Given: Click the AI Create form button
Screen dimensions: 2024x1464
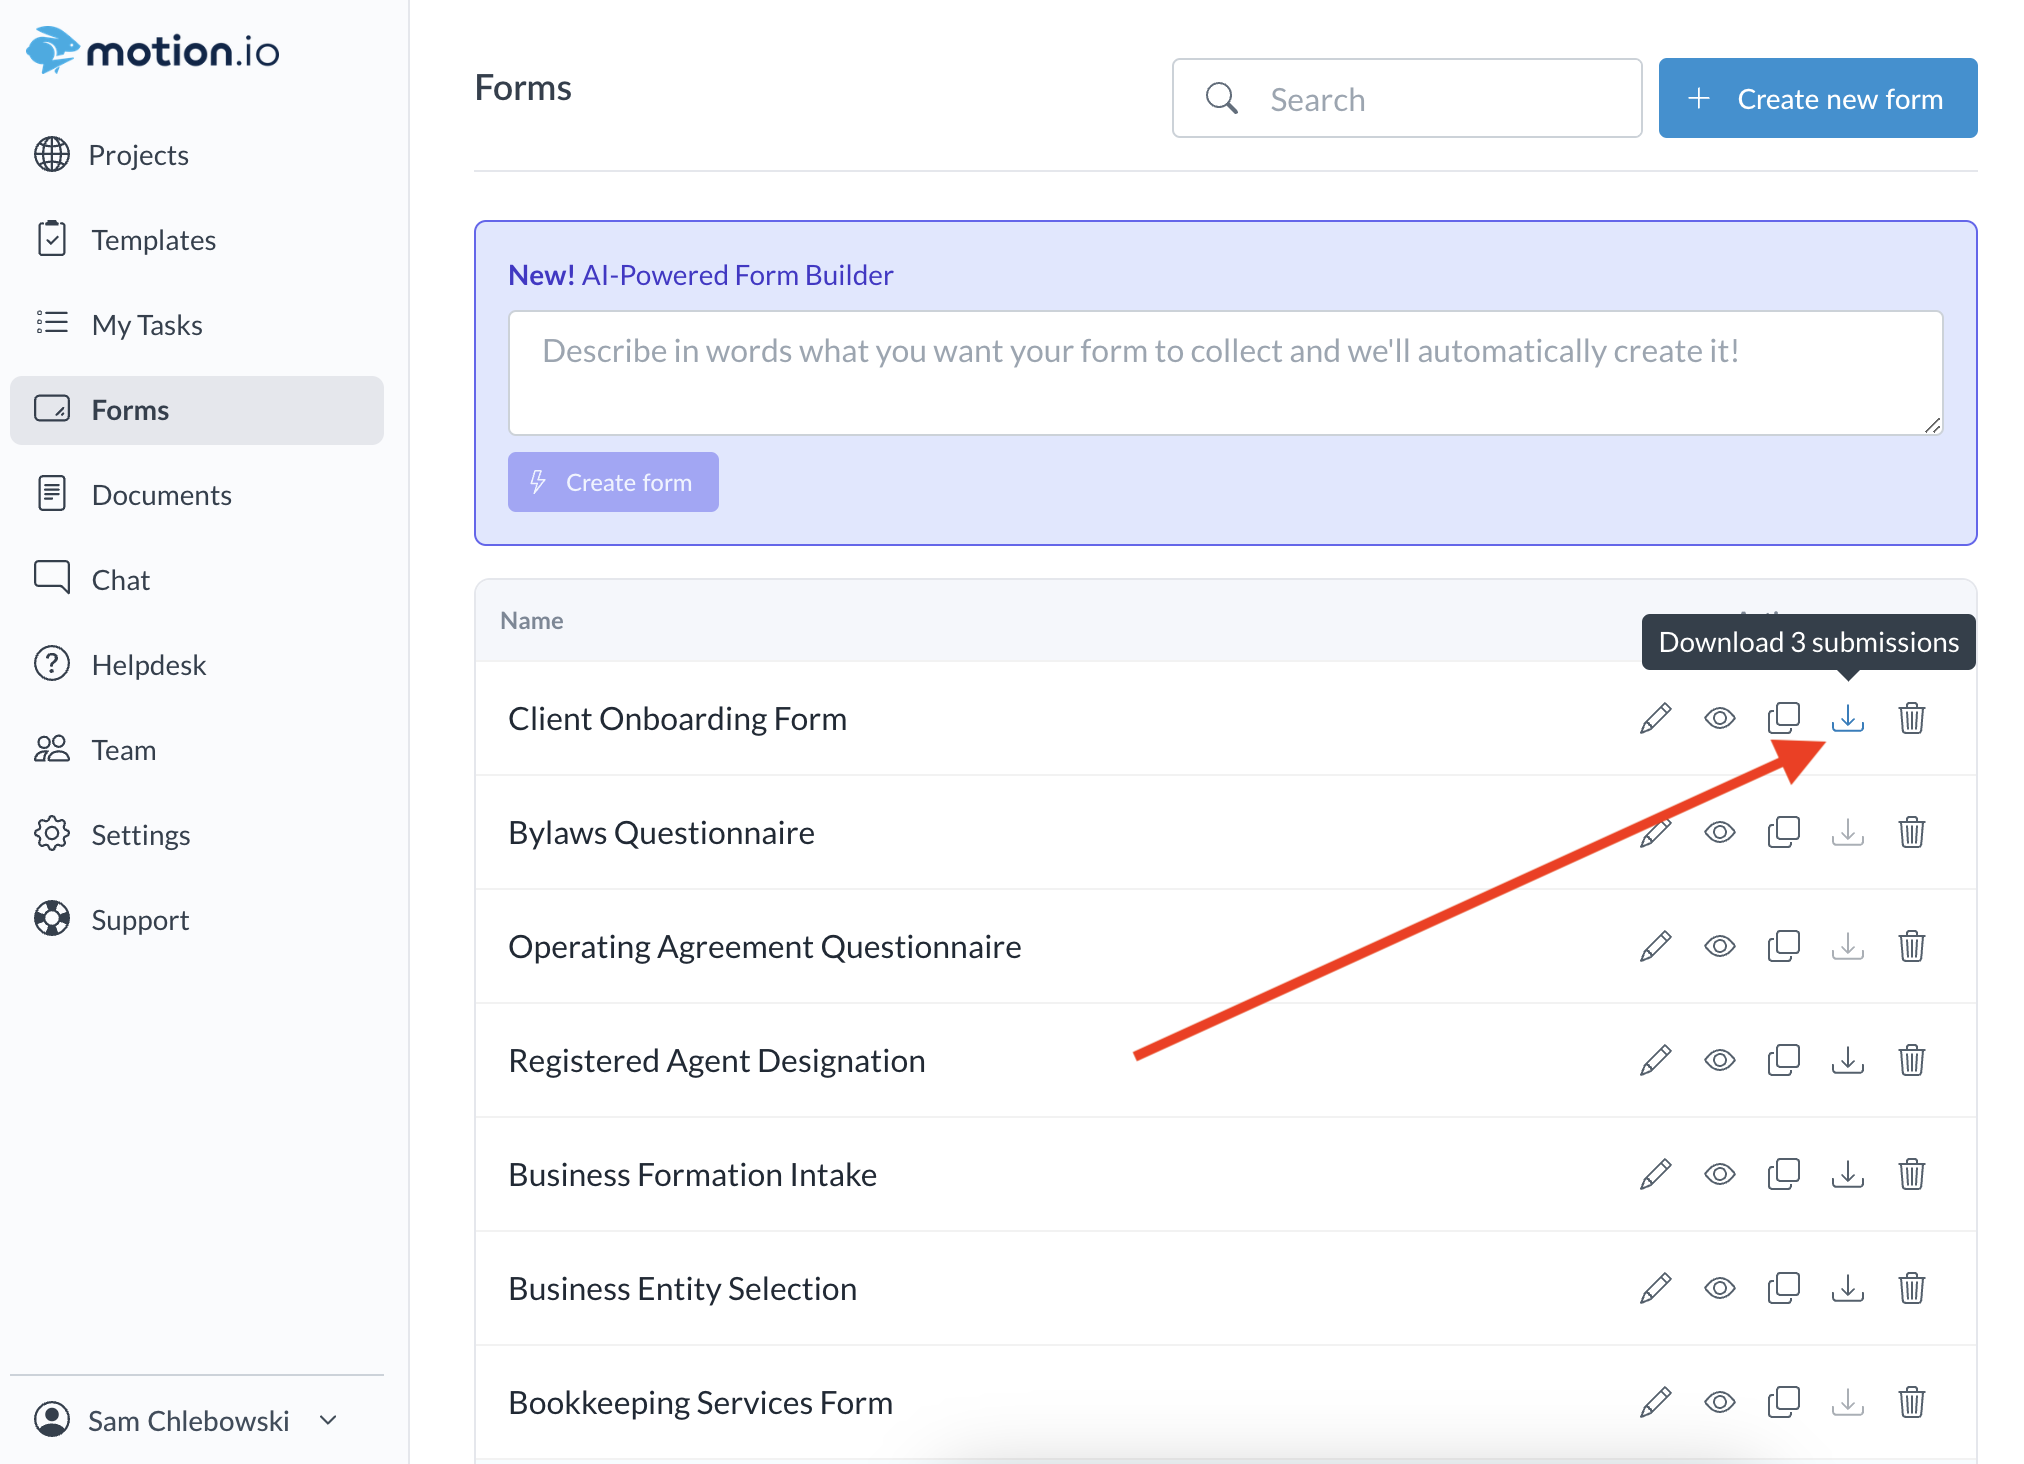Looking at the screenshot, I should point(613,482).
